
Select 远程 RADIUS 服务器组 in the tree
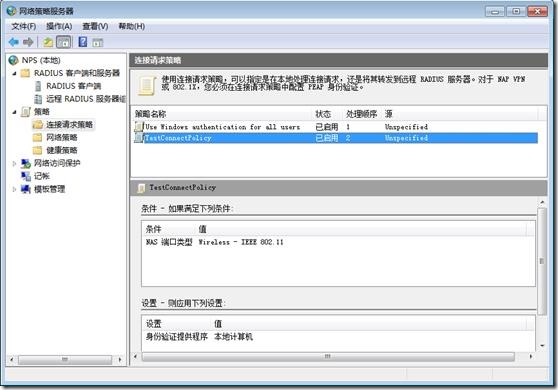click(86, 99)
